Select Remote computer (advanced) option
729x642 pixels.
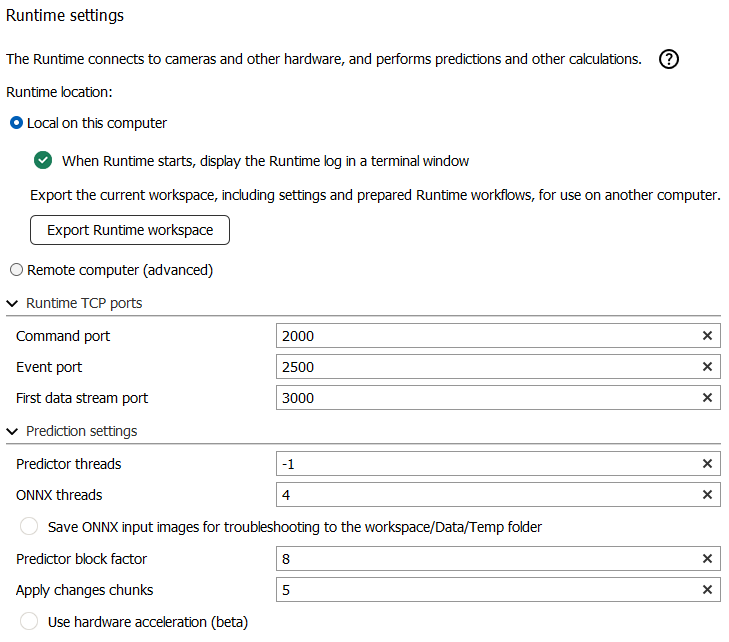(16, 270)
